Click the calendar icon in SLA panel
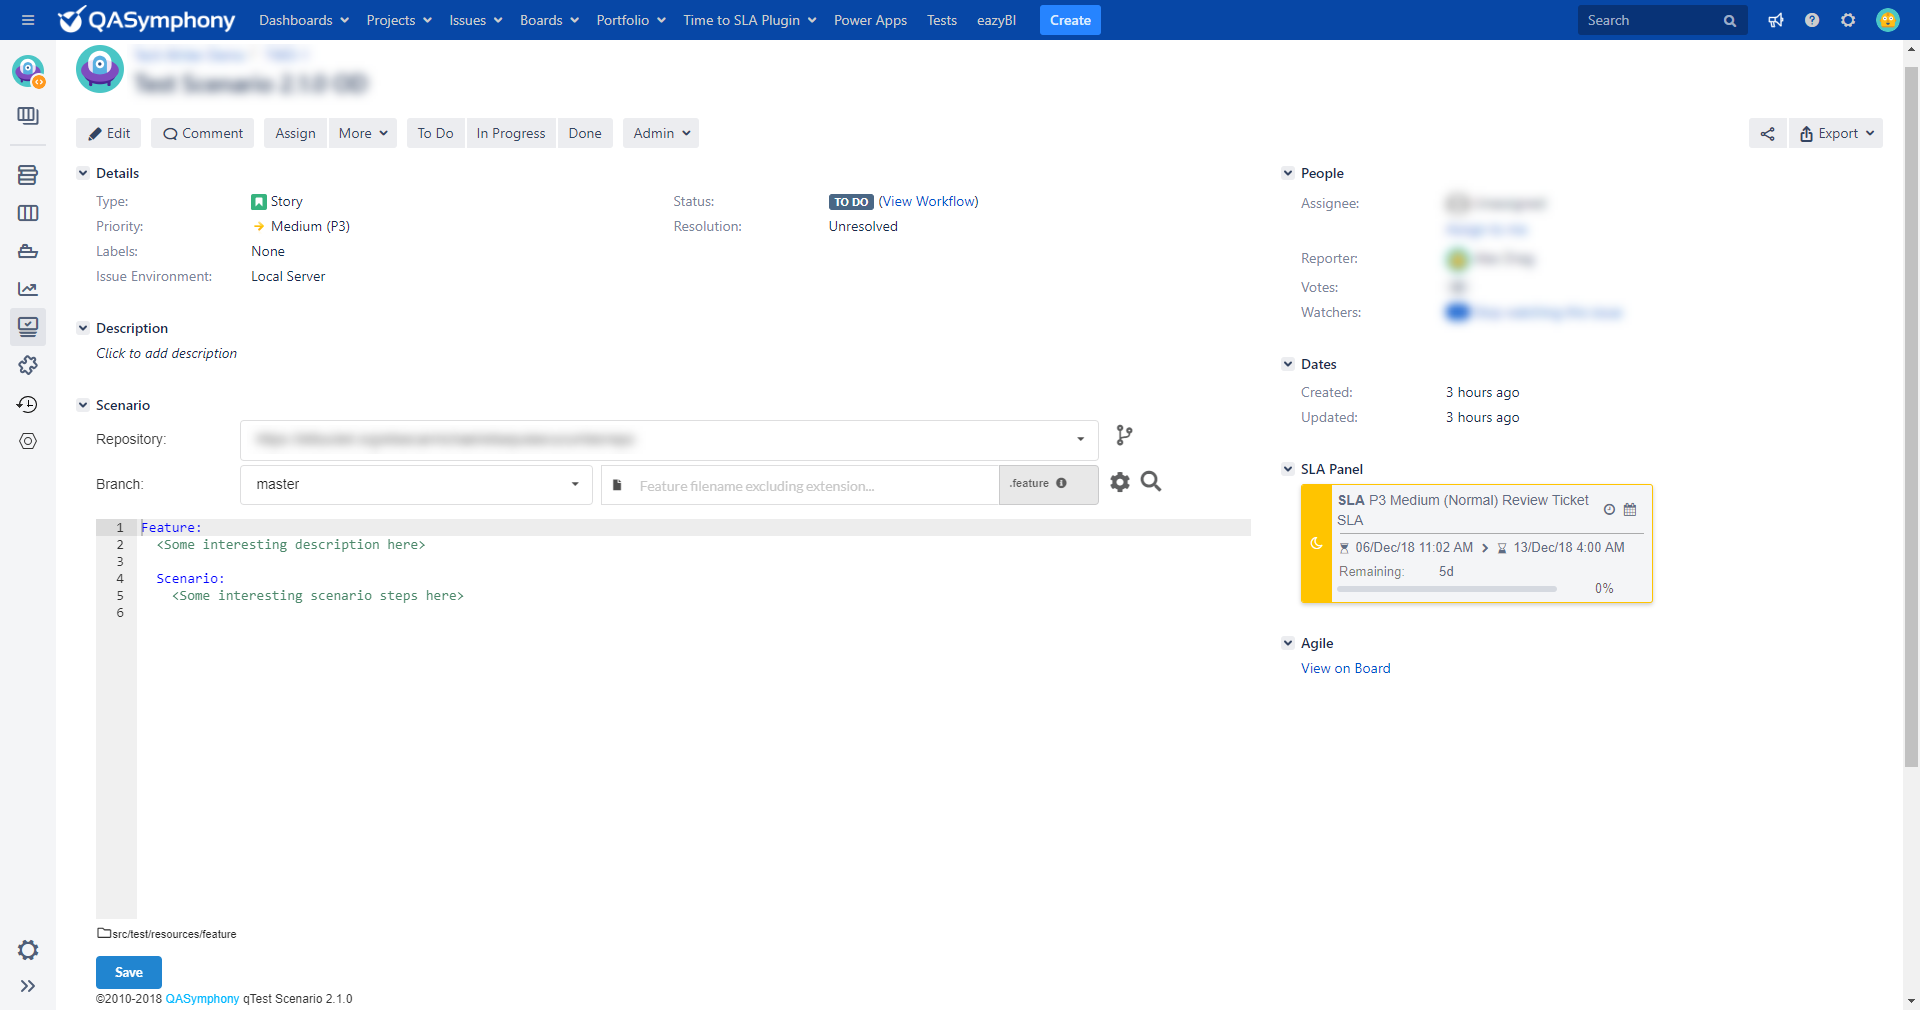1920x1010 pixels. tap(1630, 510)
